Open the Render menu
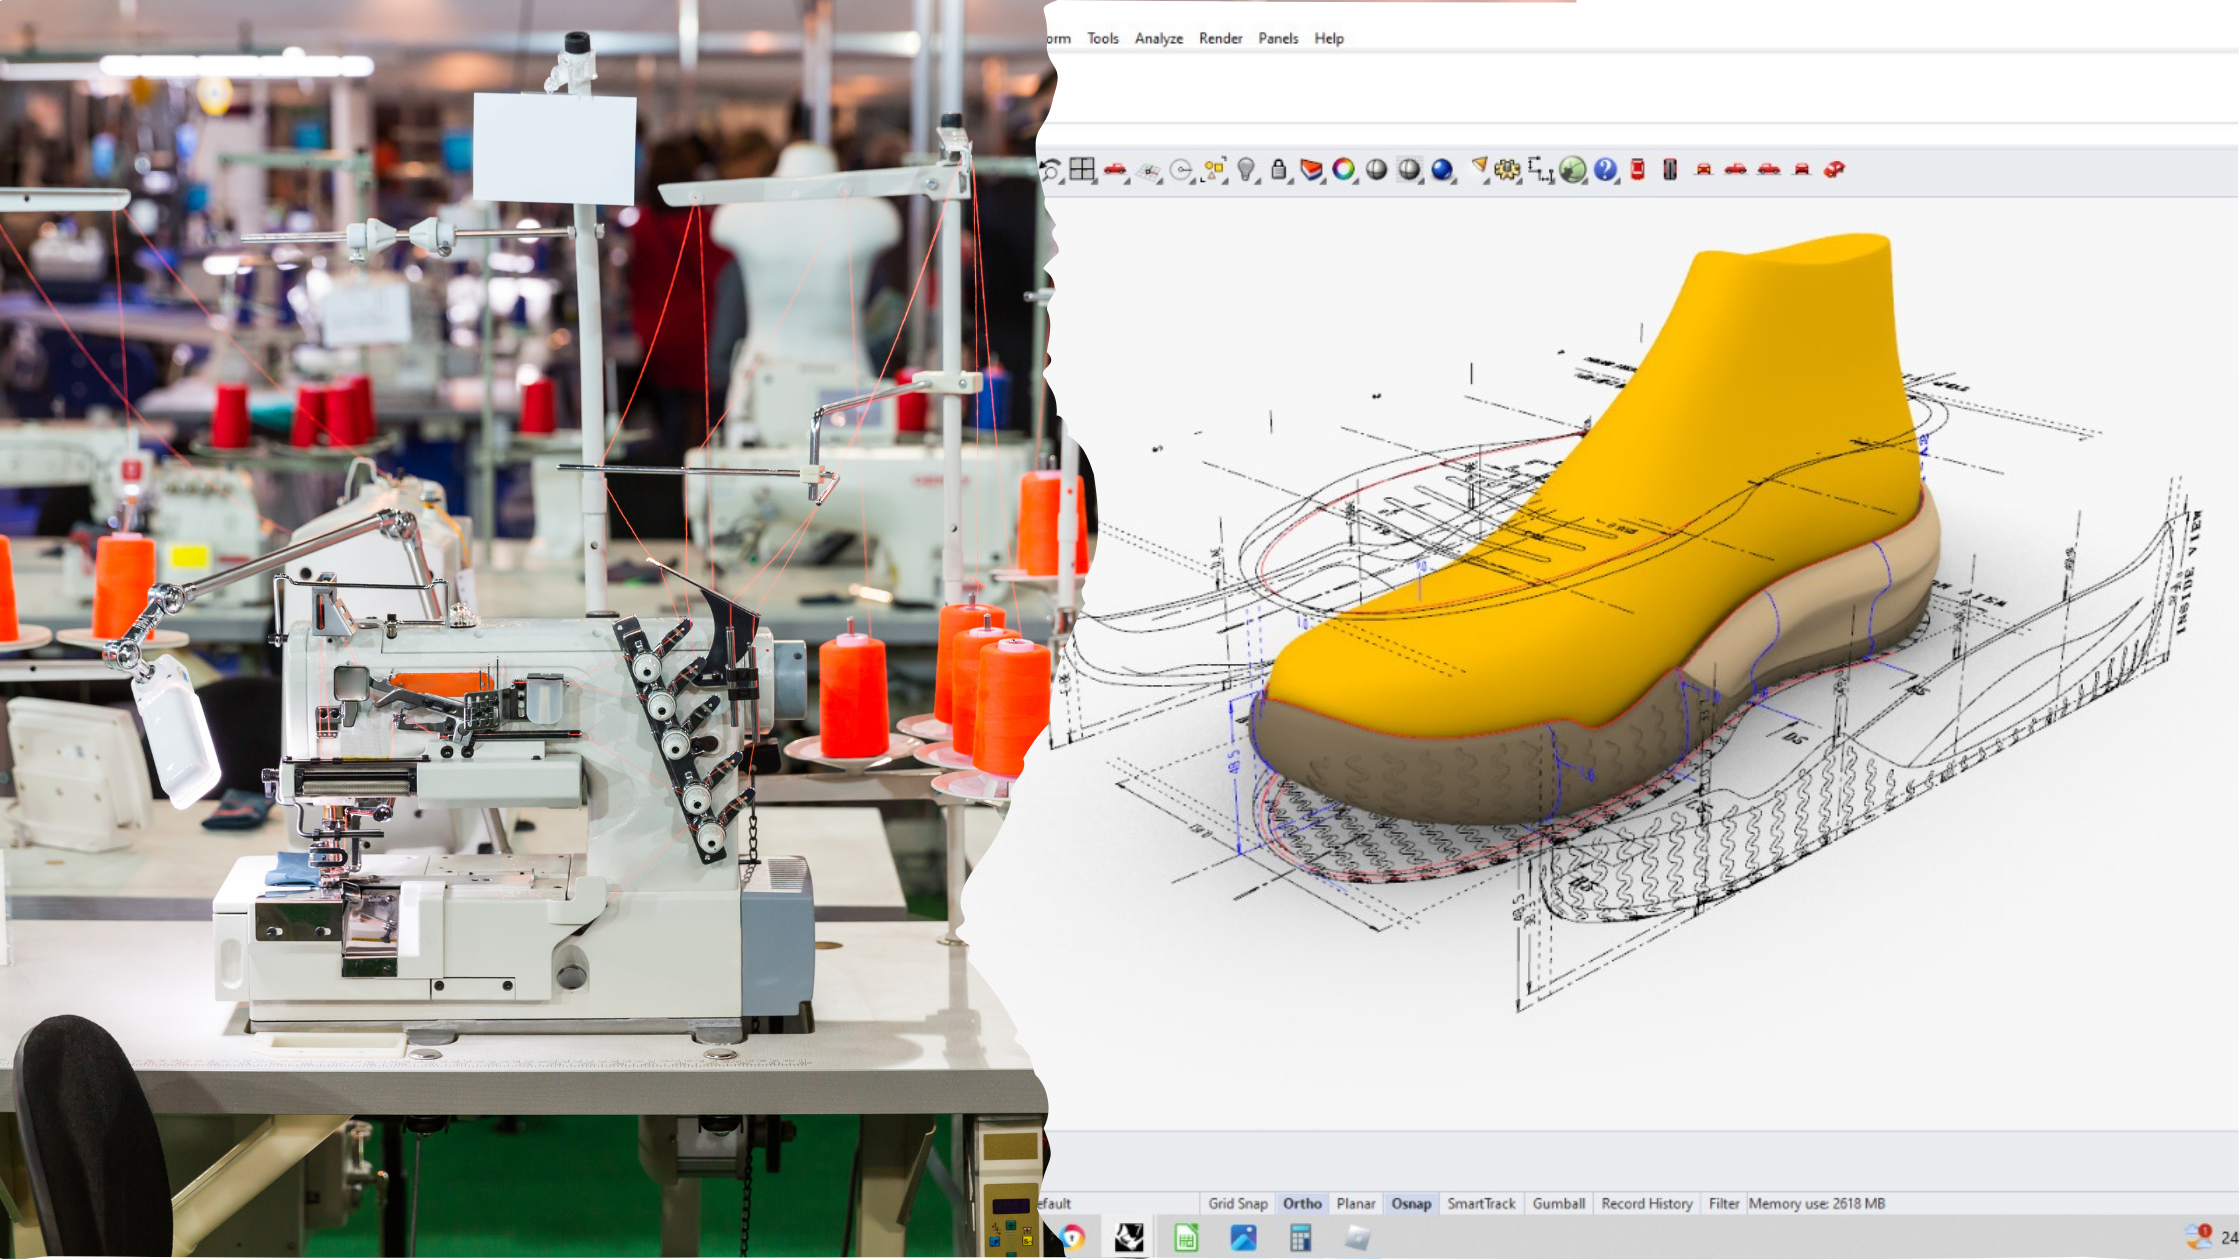Screen dimensions: 2240x1260 pyautogui.click(x=1220, y=38)
